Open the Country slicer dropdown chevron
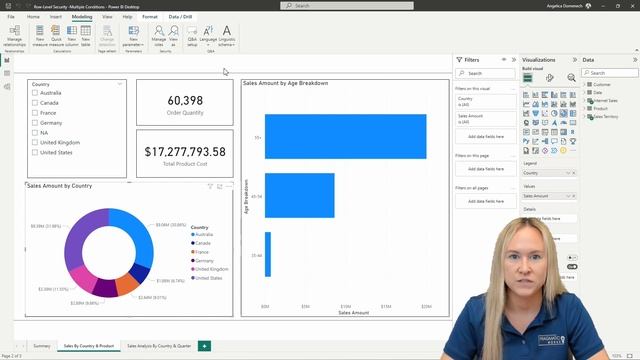This screenshot has width=640, height=360. [120, 84]
